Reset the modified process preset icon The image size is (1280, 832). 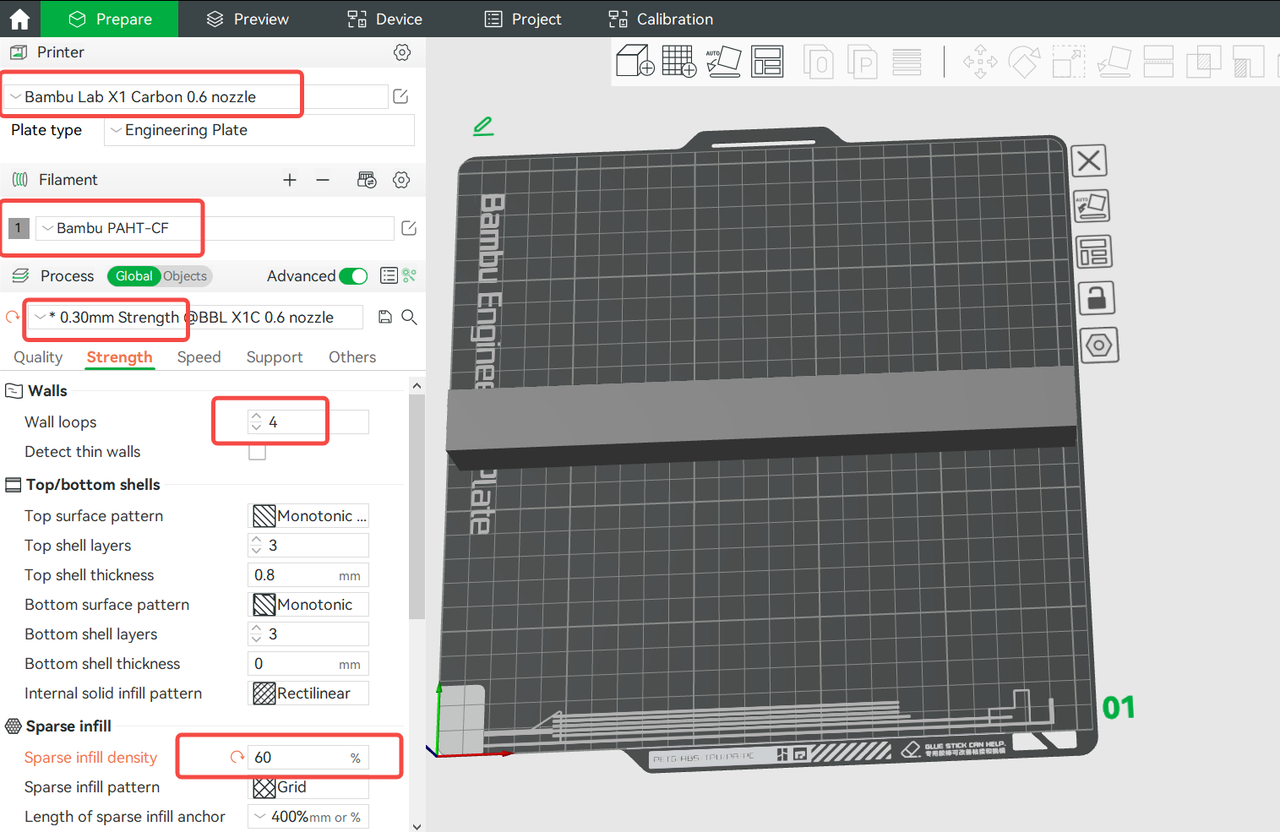13,317
